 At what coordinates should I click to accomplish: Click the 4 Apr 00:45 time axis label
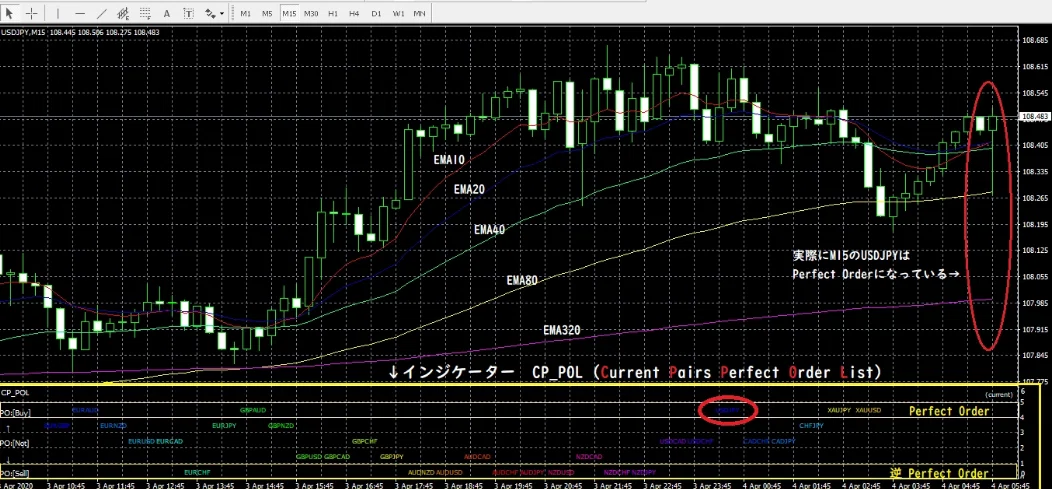[x=762, y=484]
